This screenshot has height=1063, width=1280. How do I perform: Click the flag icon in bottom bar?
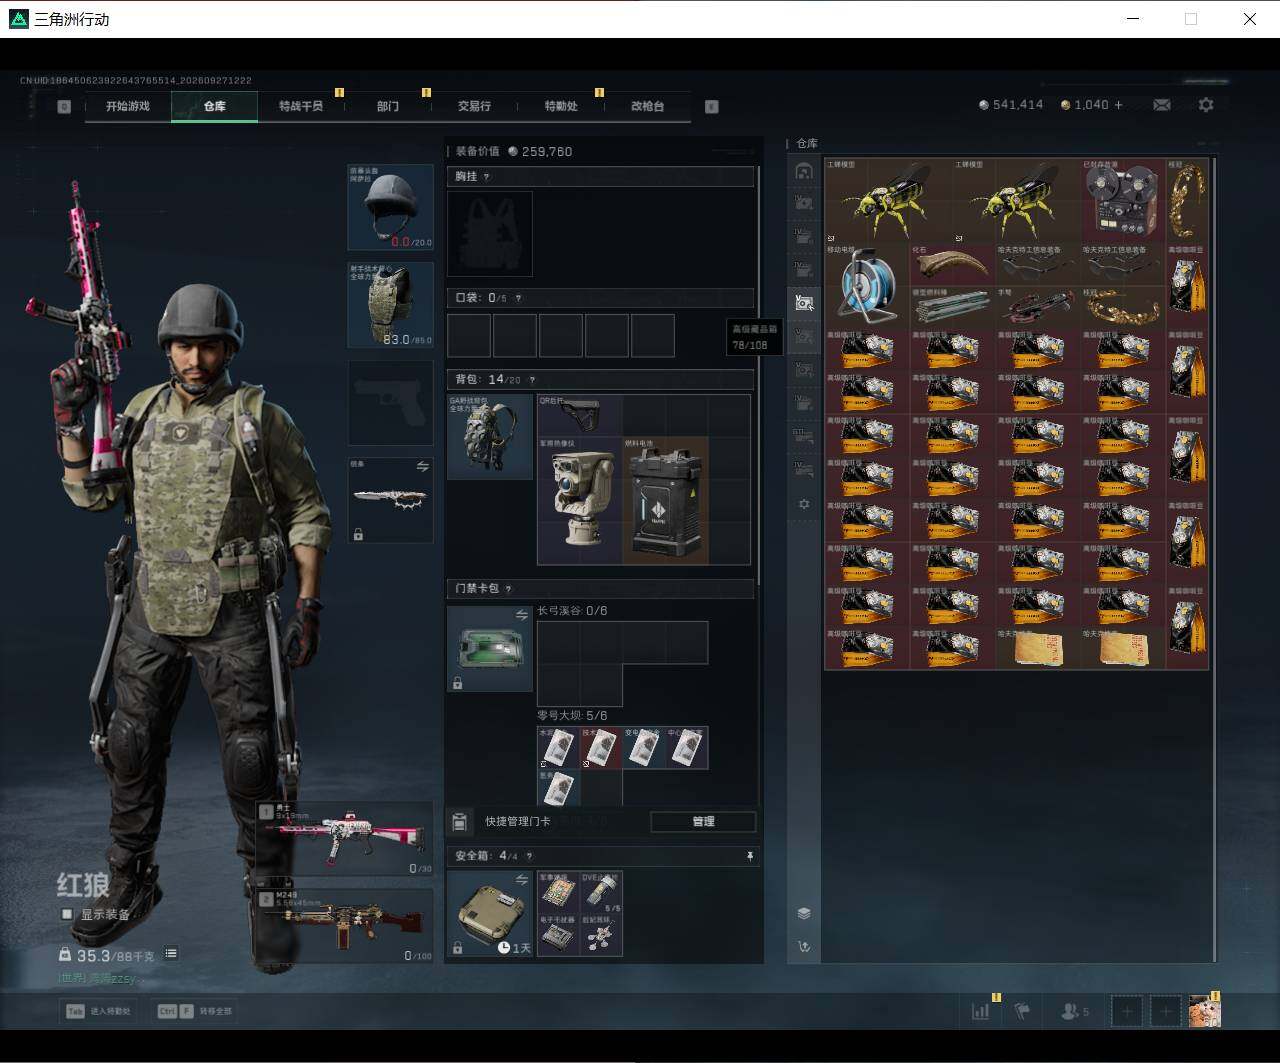[1022, 1011]
